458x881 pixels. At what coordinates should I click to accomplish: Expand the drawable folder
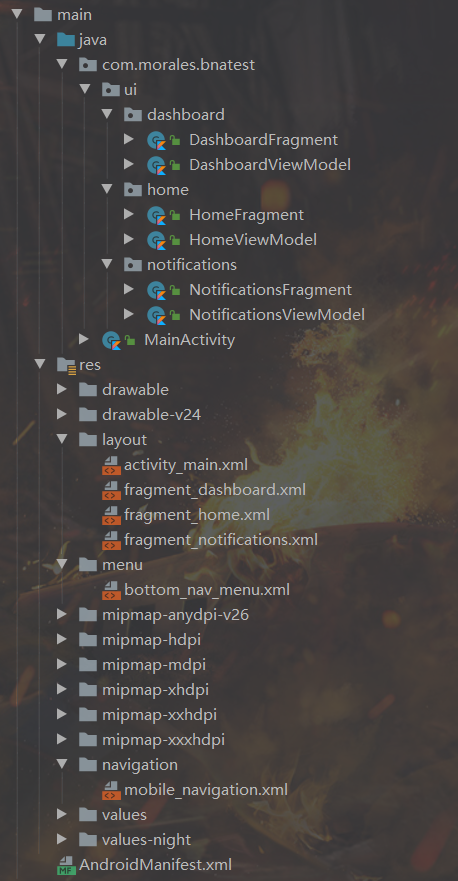(62, 389)
